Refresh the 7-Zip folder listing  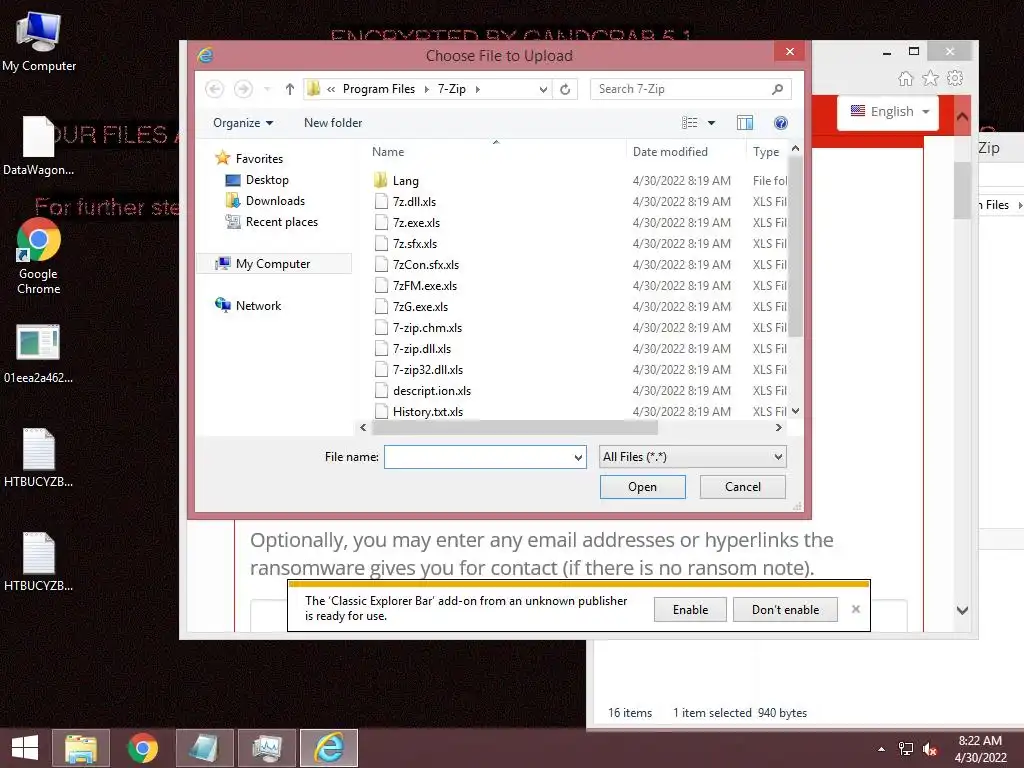coord(565,89)
